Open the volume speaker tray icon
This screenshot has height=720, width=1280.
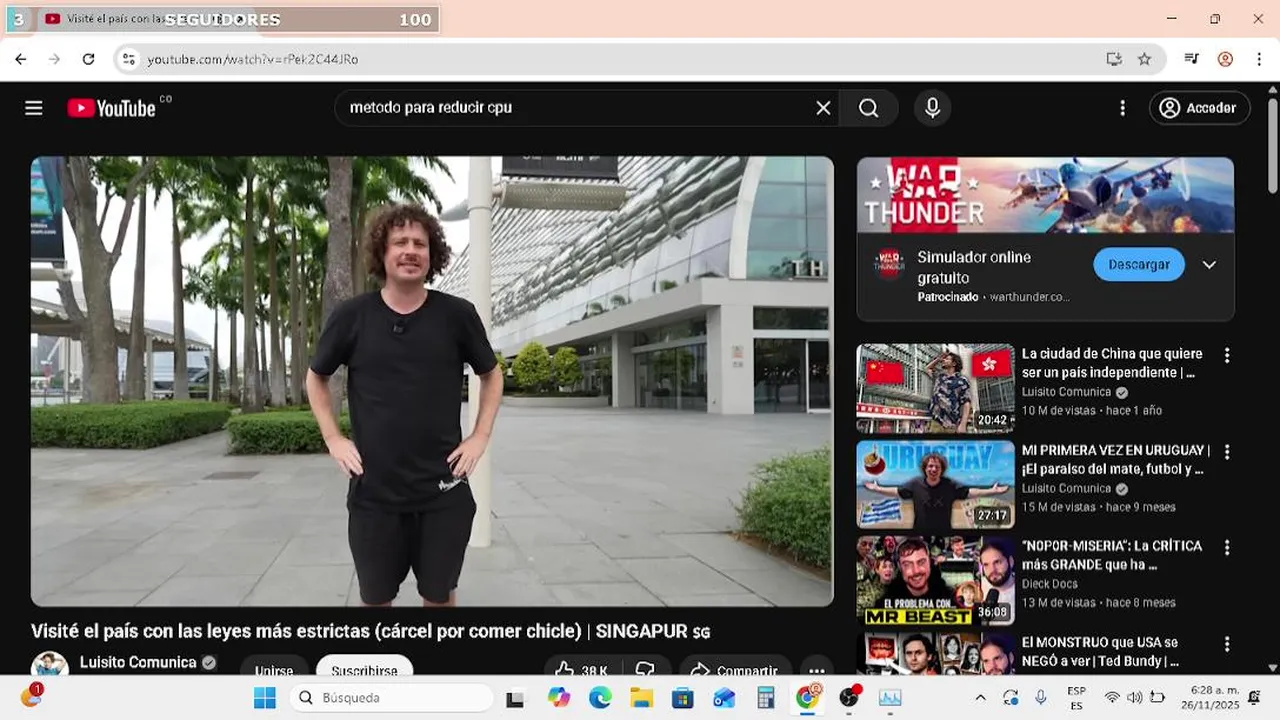point(1135,698)
